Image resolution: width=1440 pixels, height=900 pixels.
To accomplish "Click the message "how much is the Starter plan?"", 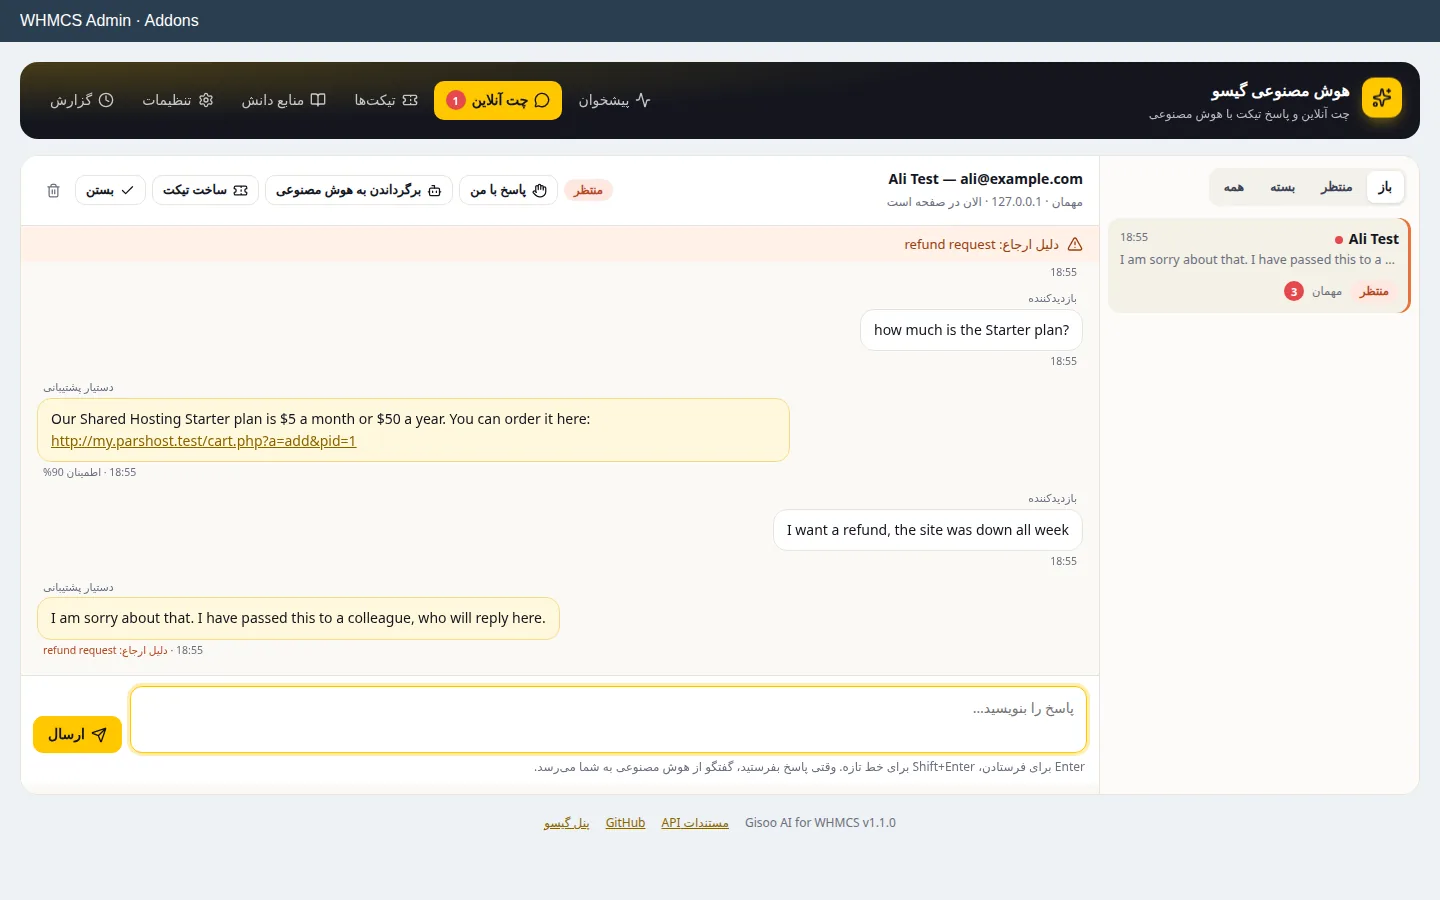I will 971,330.
